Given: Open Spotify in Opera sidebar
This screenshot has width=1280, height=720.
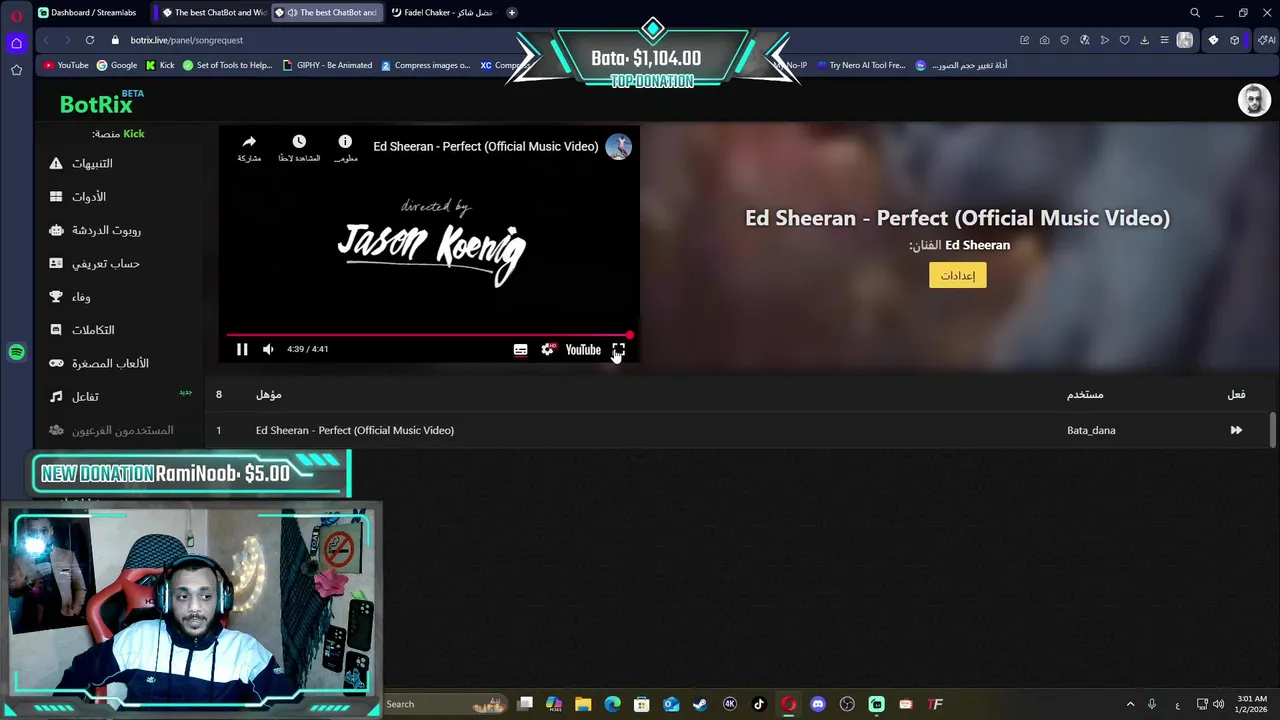Looking at the screenshot, I should click(x=16, y=352).
